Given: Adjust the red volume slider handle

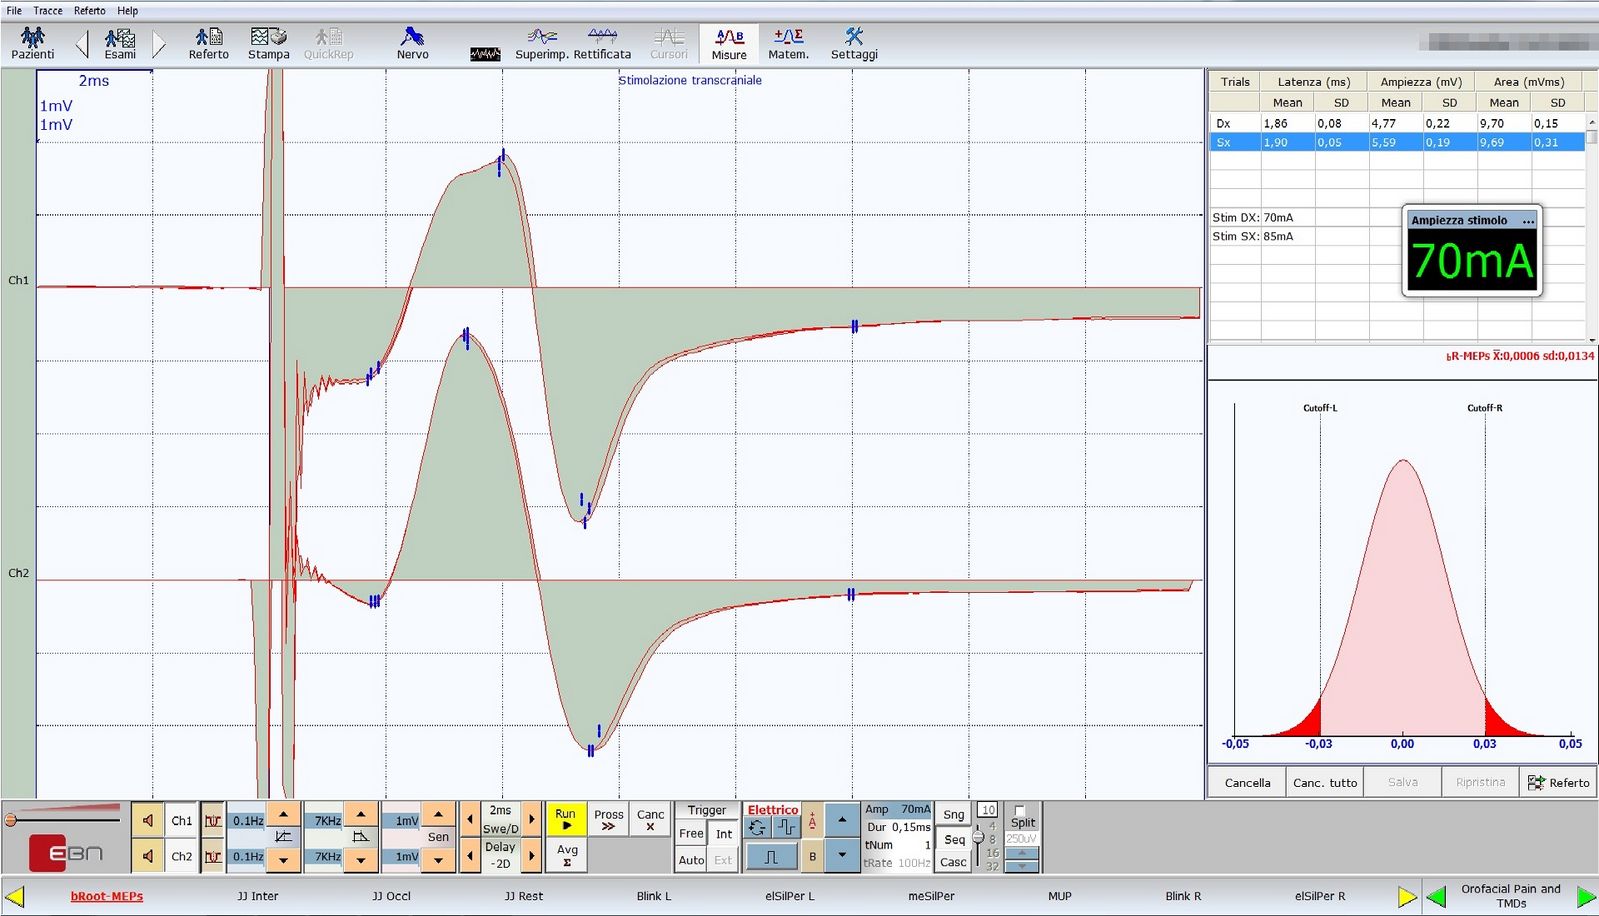Looking at the screenshot, I should (x=11, y=820).
